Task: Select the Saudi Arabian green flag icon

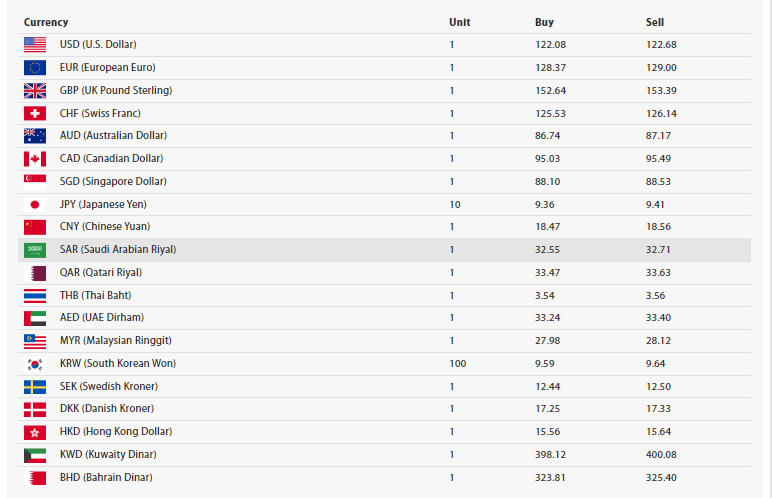Action: (x=35, y=250)
